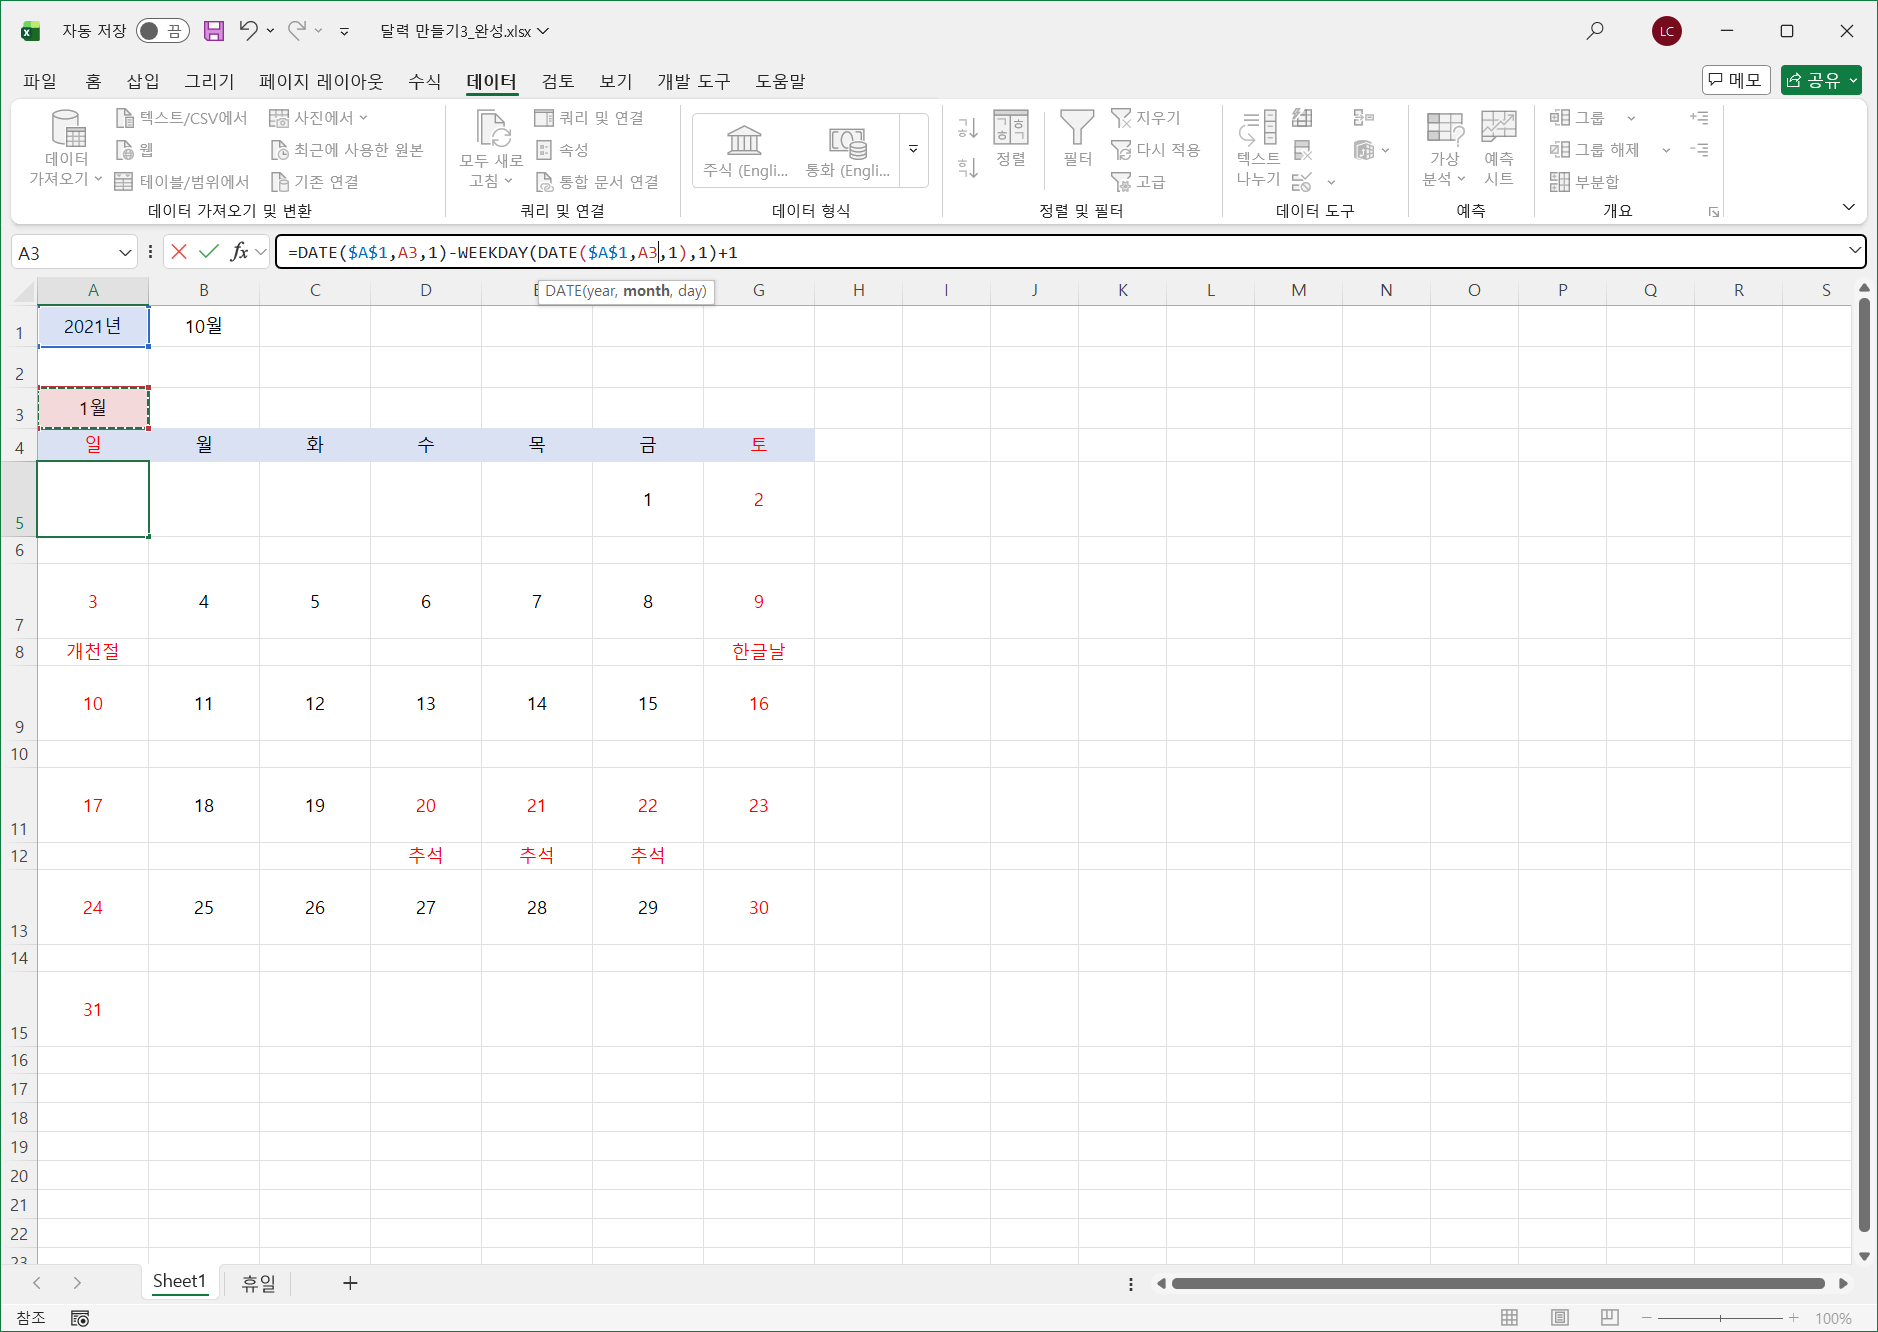The image size is (1878, 1332).
Task: Cancel the formula with the X icon
Action: 179,252
